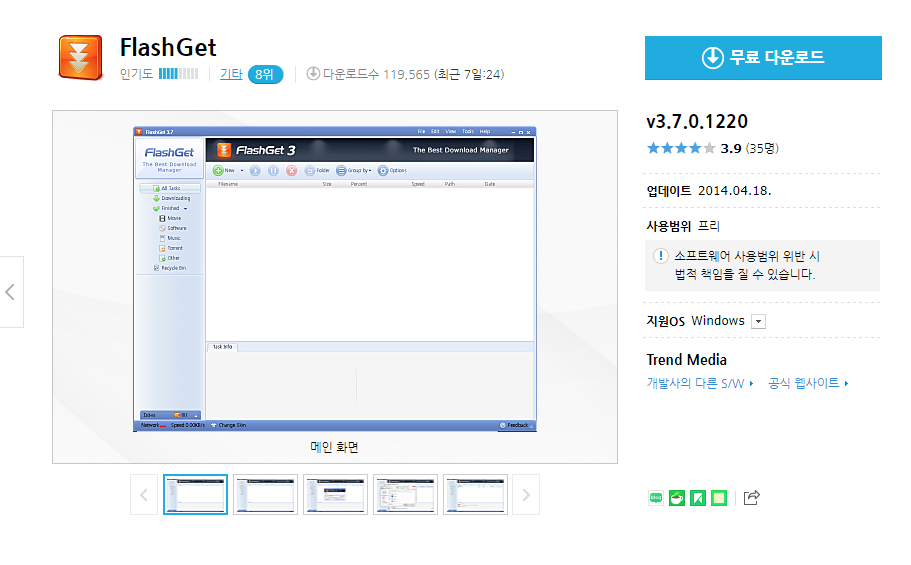The height and width of the screenshot is (565, 911).
Task: Open Help menu in screenshot window
Action: [485, 131]
